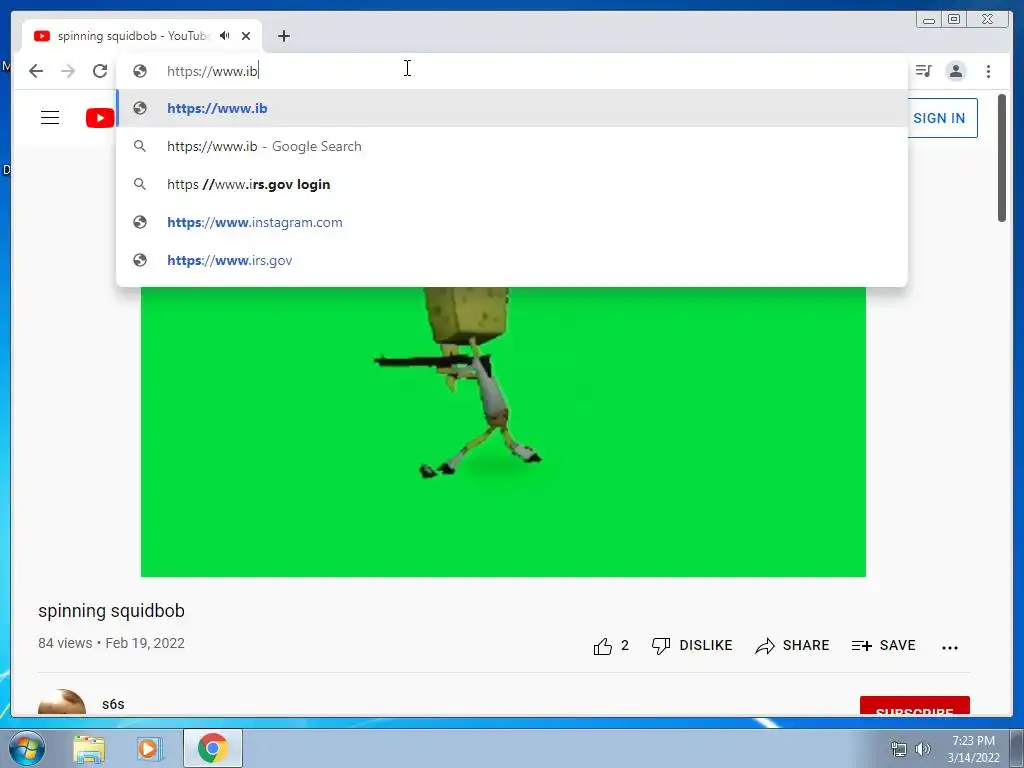Open the Chrome three-dot menu

click(988, 71)
